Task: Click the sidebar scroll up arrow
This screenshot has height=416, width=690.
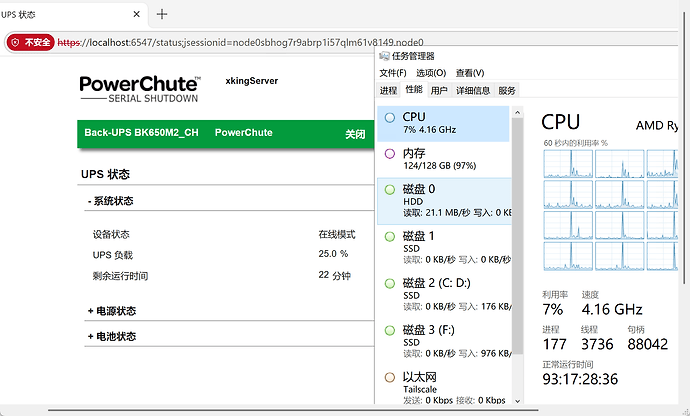Action: click(x=518, y=113)
